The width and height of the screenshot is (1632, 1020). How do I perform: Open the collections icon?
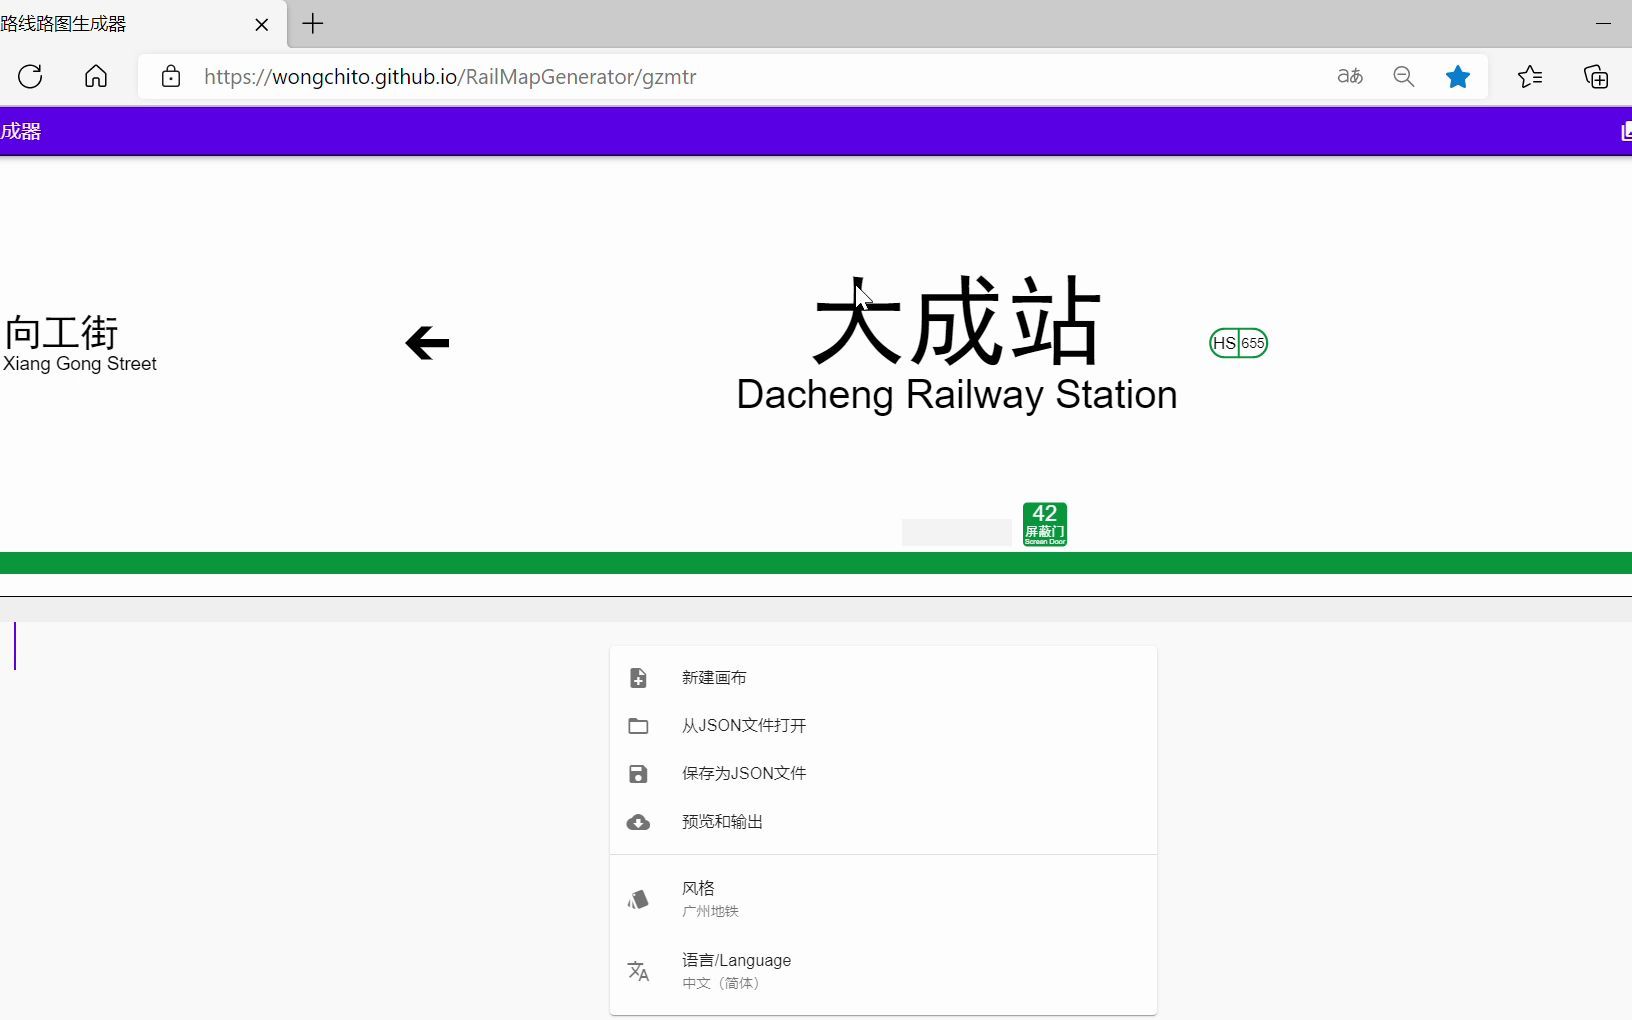click(x=1596, y=77)
